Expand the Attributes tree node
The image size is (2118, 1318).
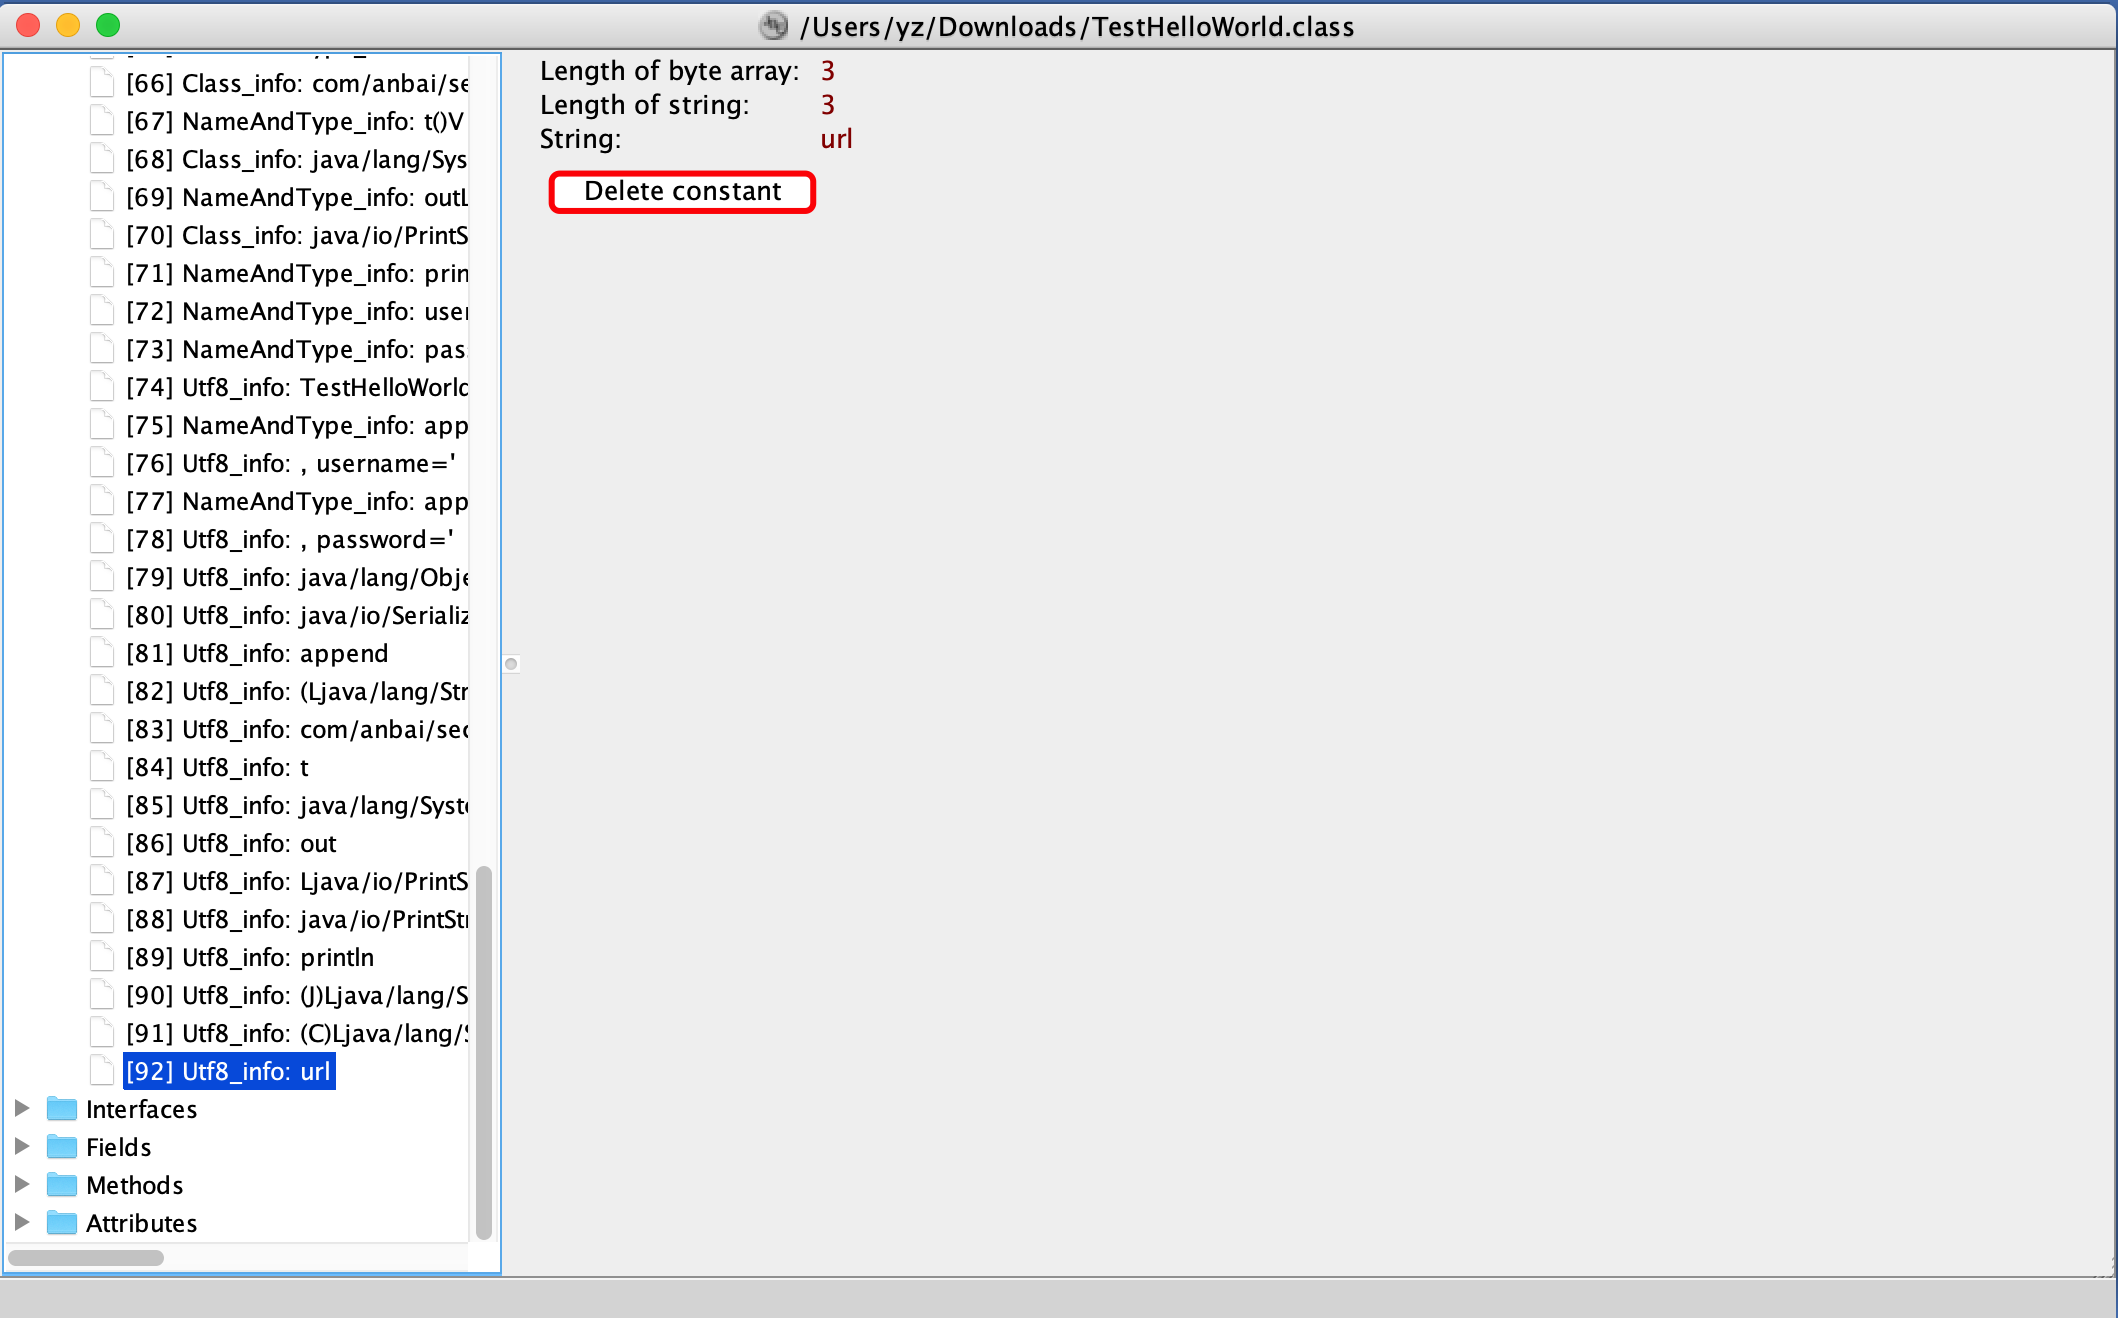click(x=22, y=1222)
